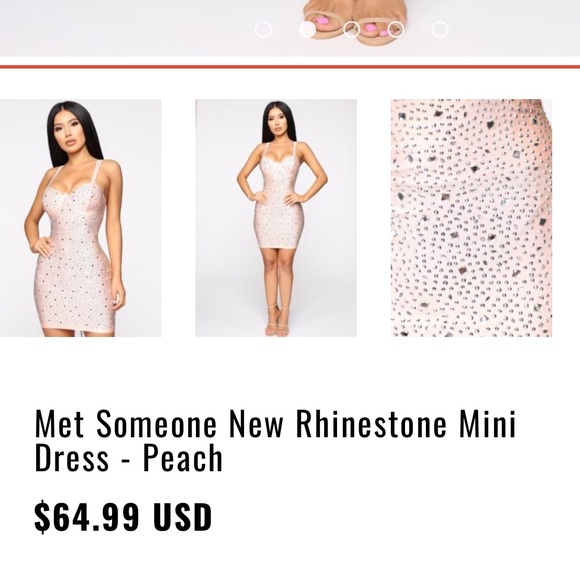Open the full-length standing model thumbnail

coord(276,218)
